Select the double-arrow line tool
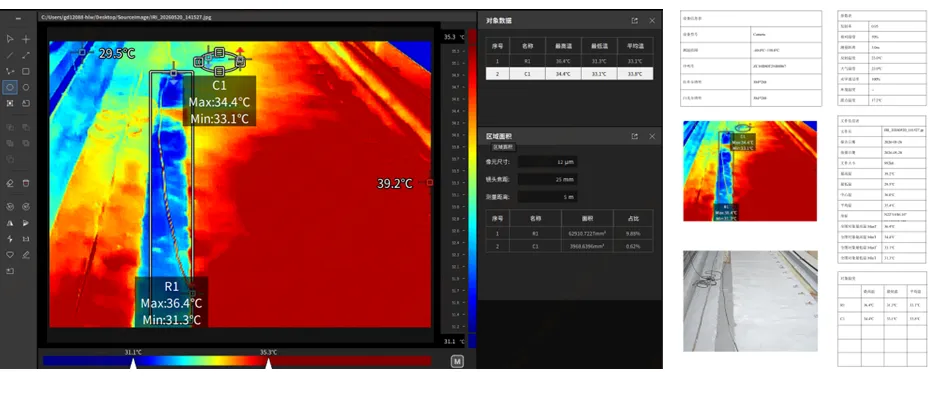Image resolution: width=946 pixels, height=395 pixels. pyautogui.click(x=26, y=55)
